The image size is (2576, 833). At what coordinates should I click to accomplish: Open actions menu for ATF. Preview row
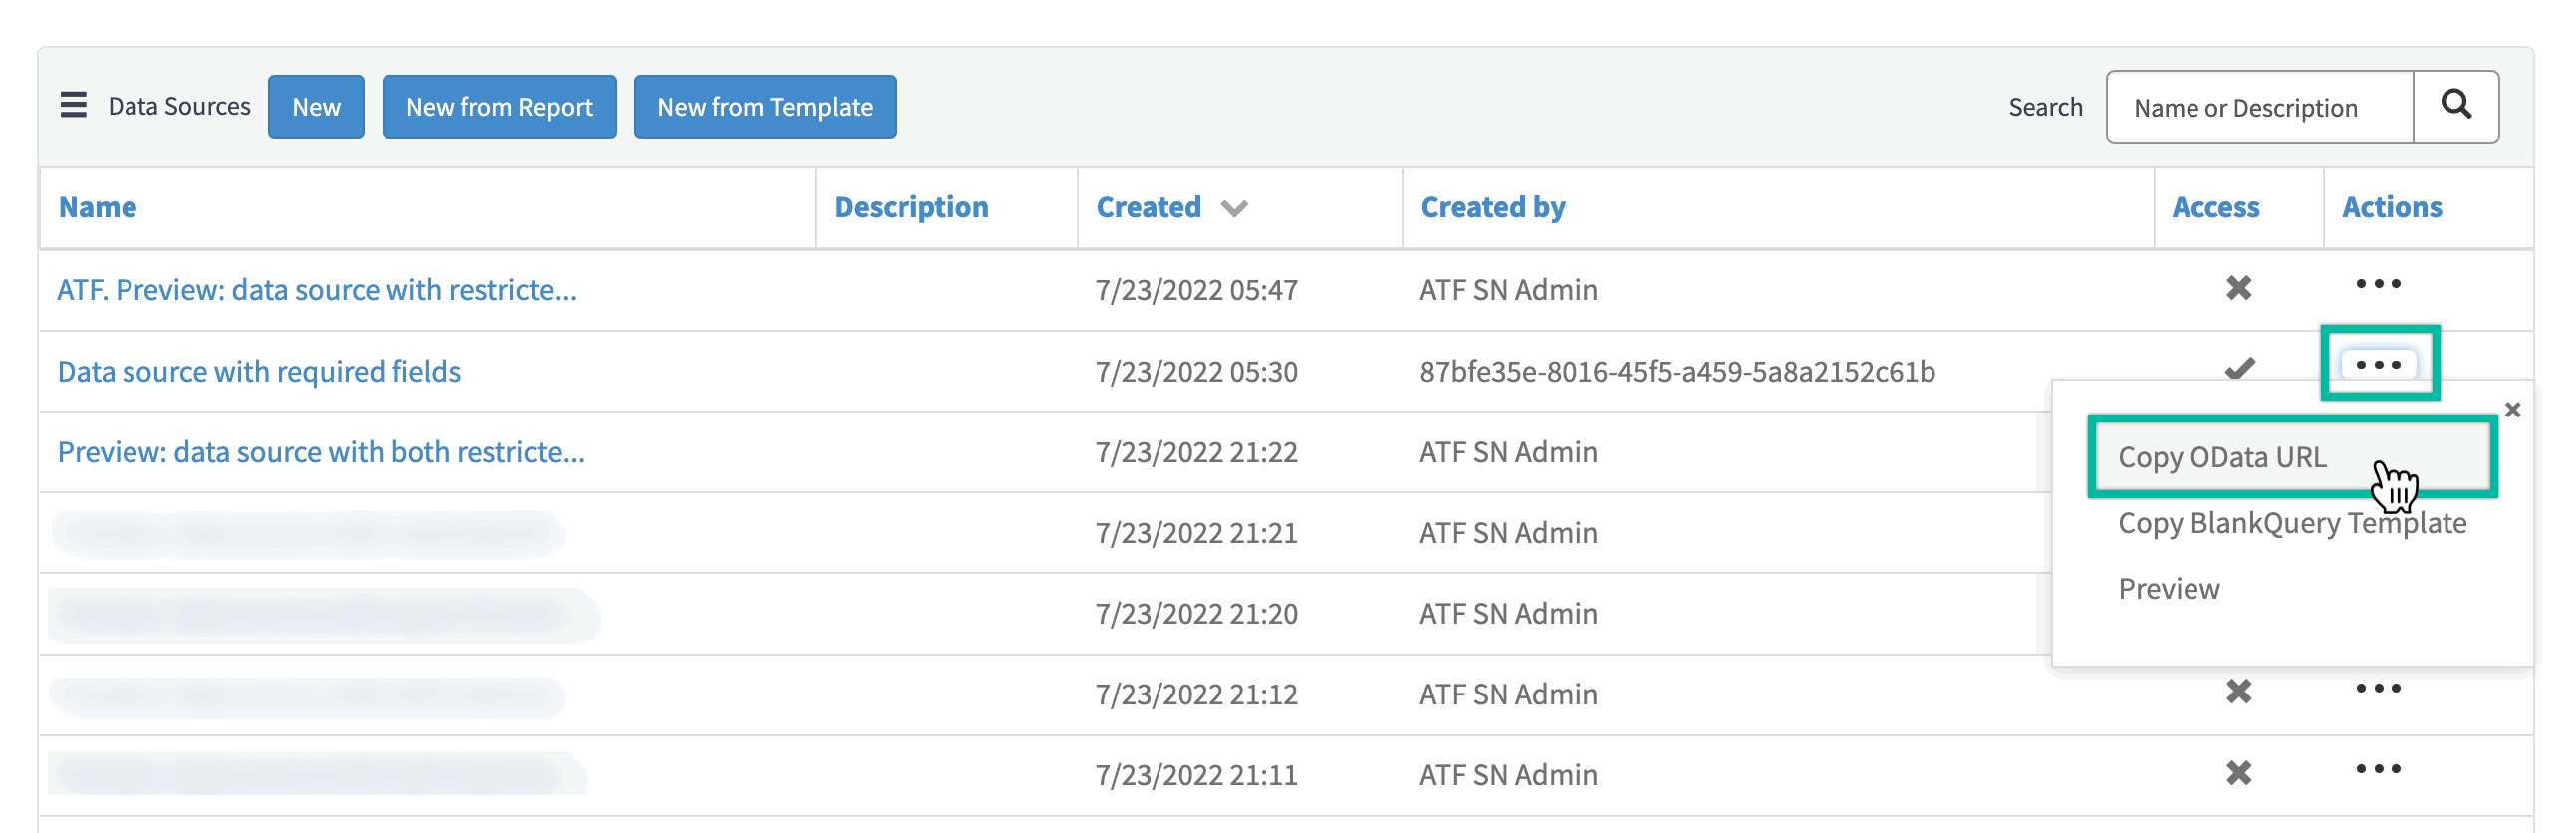2377,285
